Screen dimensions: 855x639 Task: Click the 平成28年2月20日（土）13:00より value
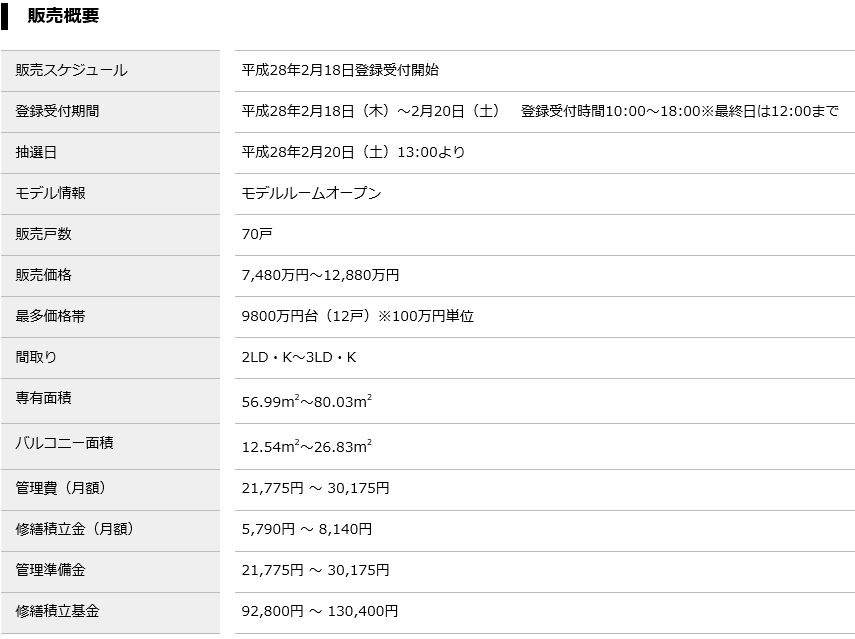click(353, 152)
